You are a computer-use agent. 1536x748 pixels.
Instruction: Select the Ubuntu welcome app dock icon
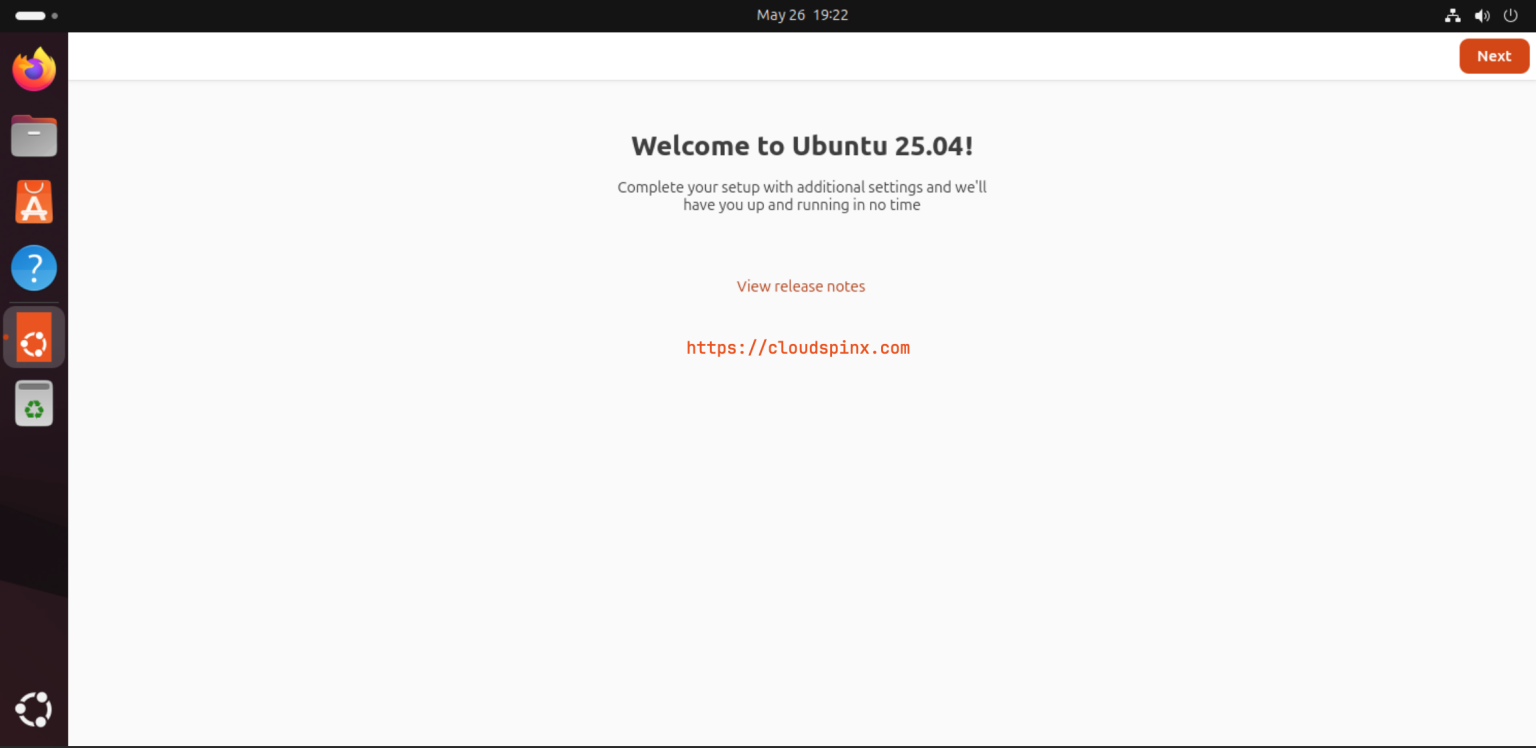34,337
